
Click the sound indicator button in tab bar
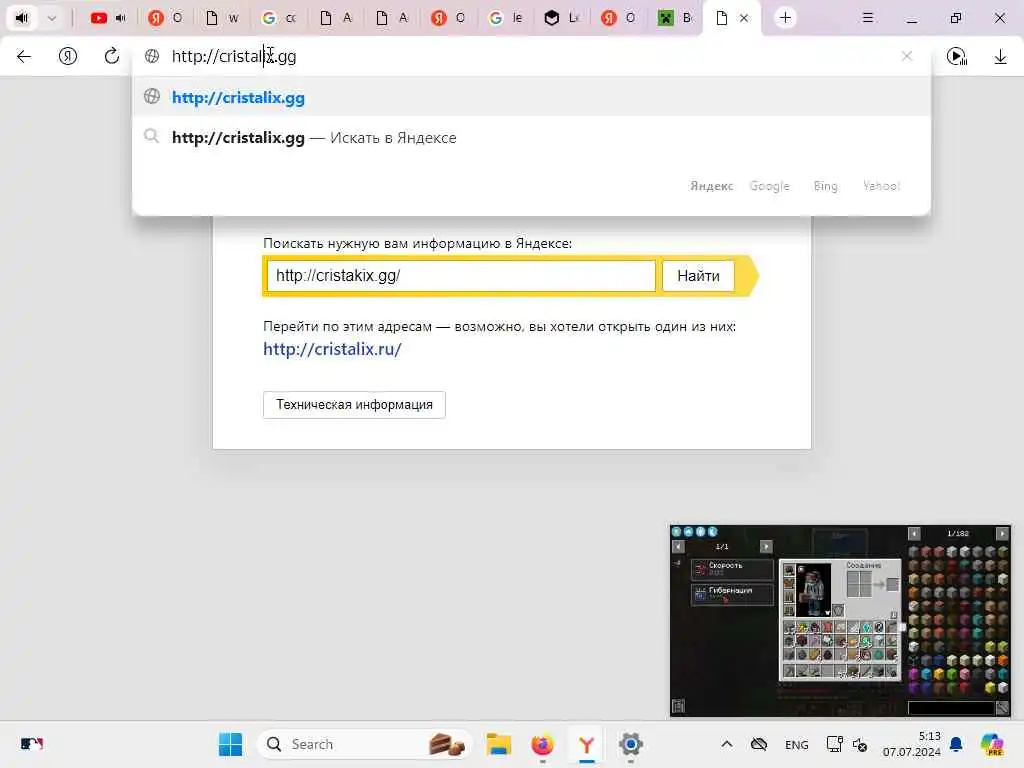(x=22, y=18)
